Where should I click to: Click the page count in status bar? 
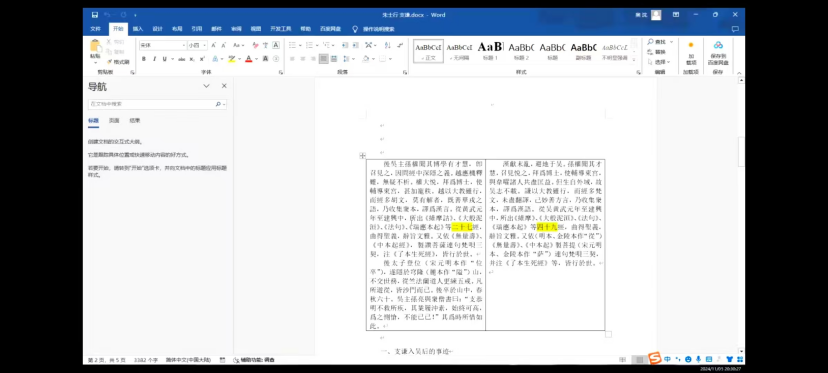pyautogui.click(x=107, y=360)
